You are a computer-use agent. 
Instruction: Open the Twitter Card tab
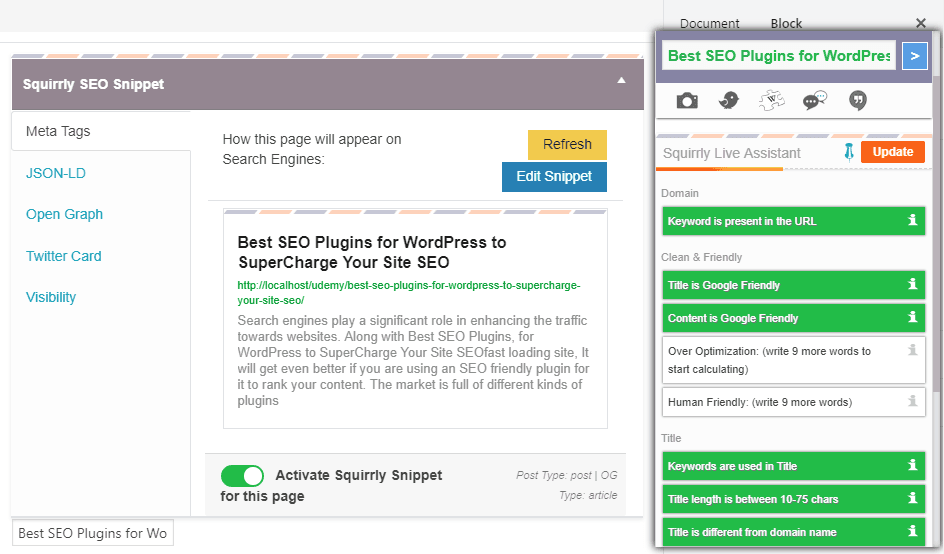click(63, 256)
